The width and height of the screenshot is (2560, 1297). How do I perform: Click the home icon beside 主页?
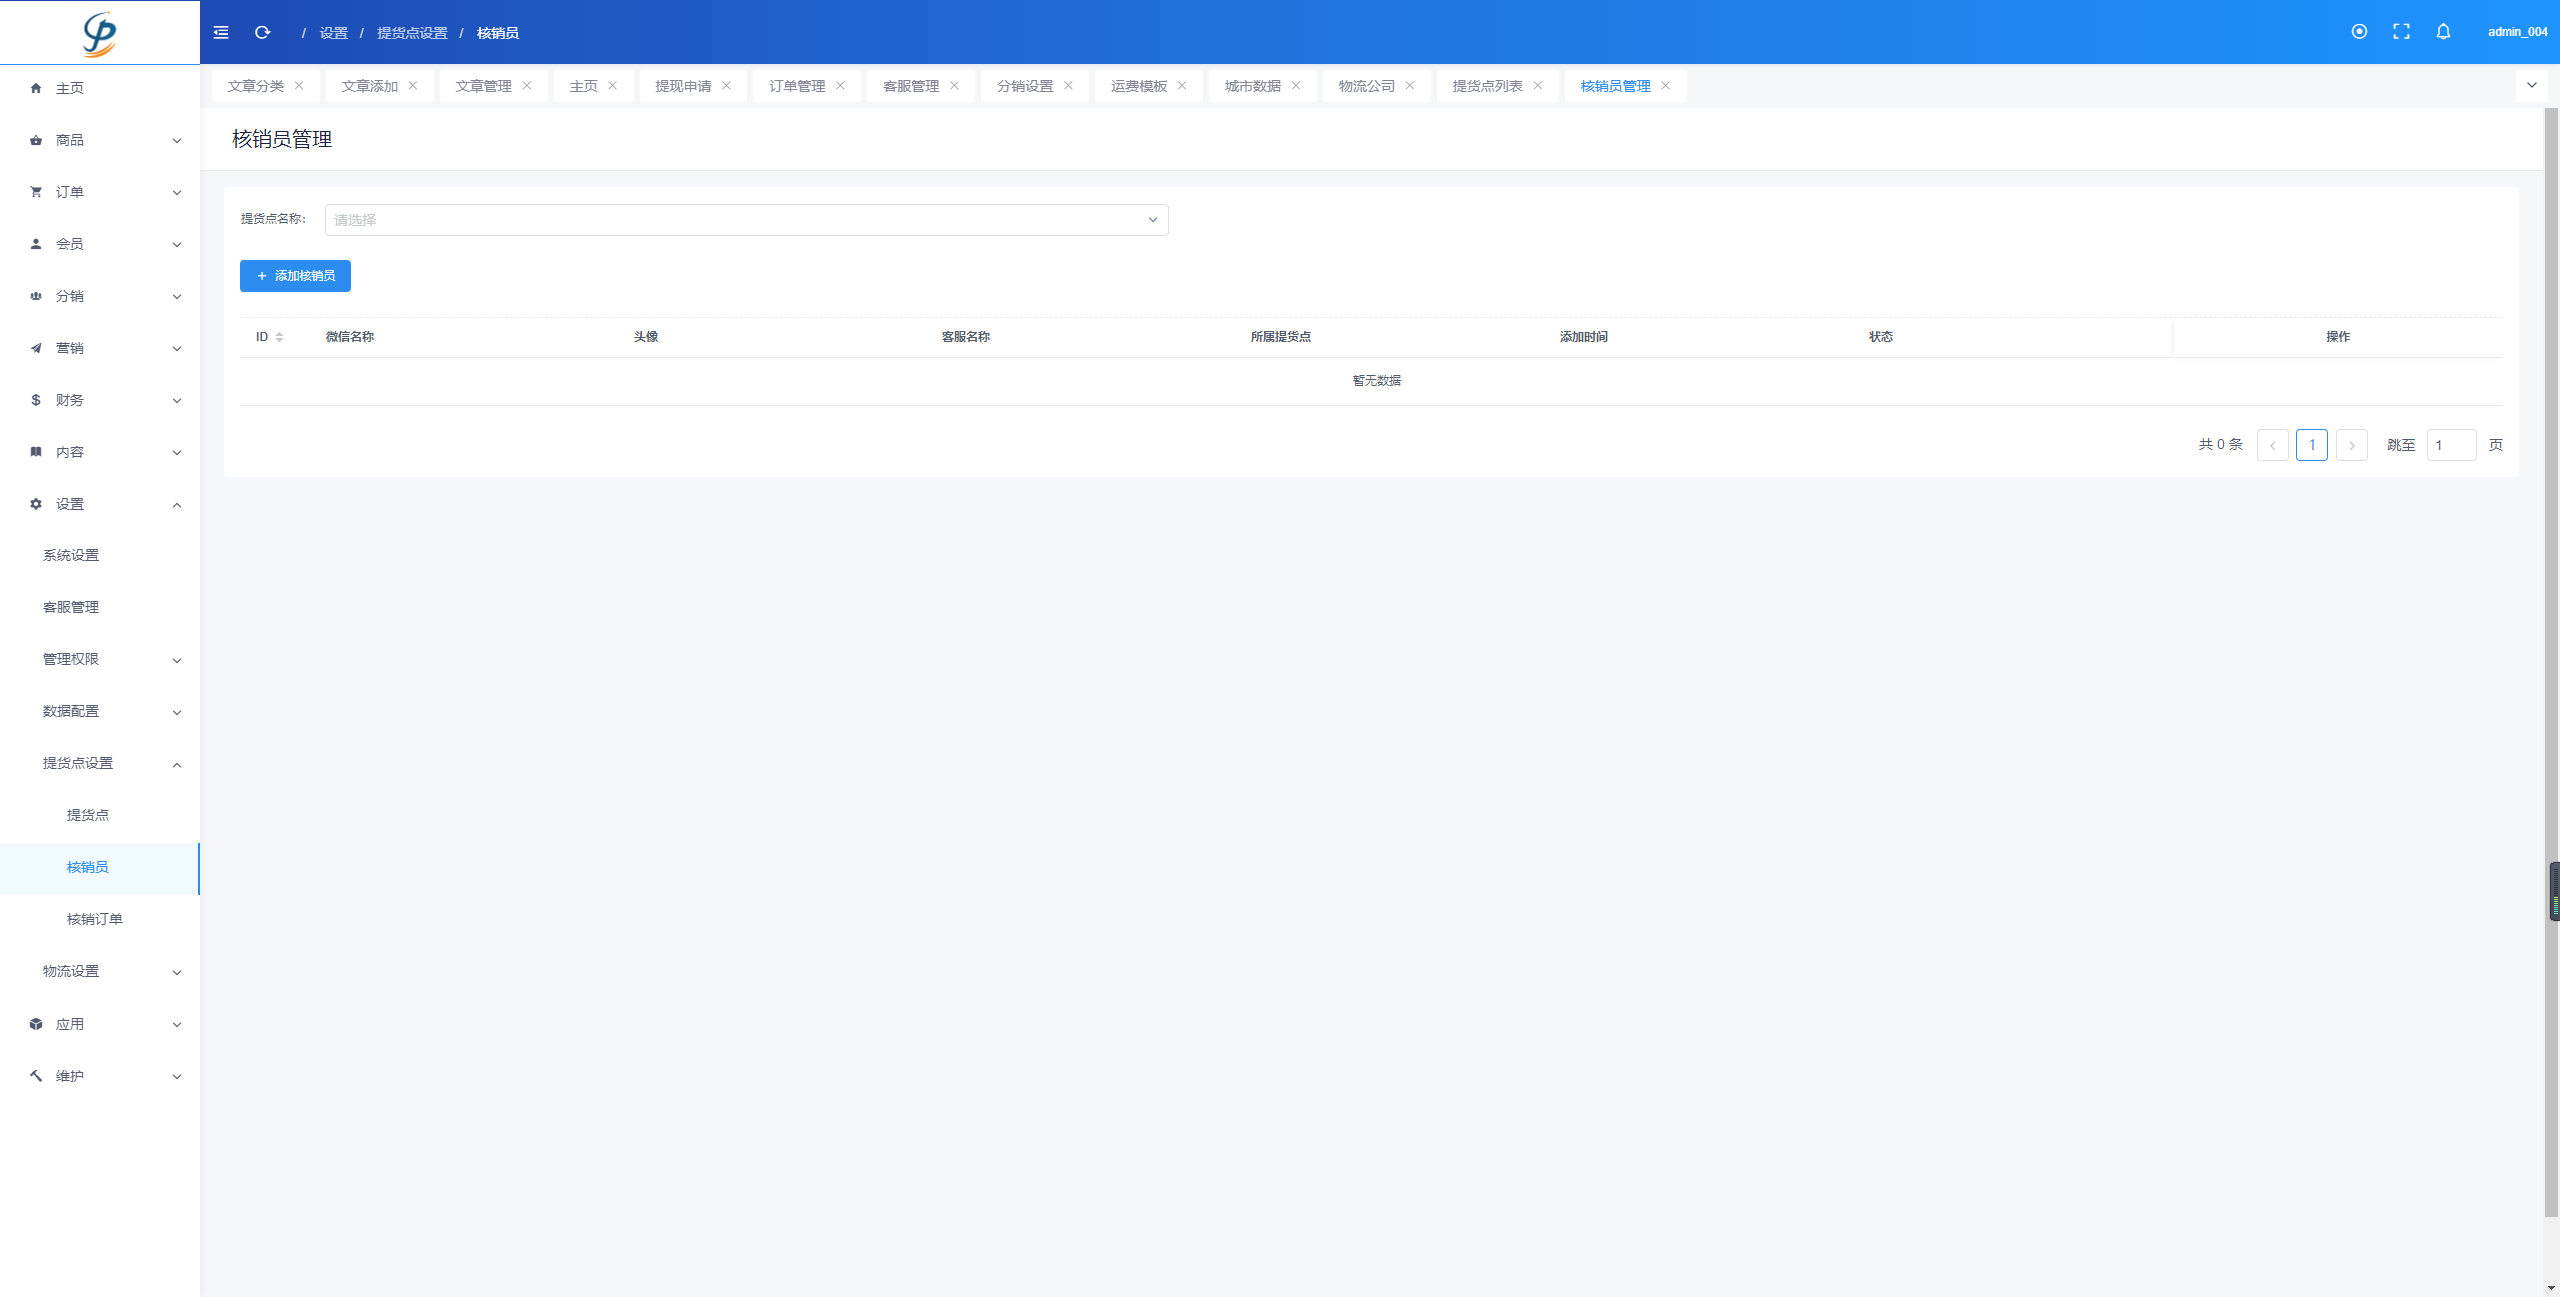click(x=36, y=88)
